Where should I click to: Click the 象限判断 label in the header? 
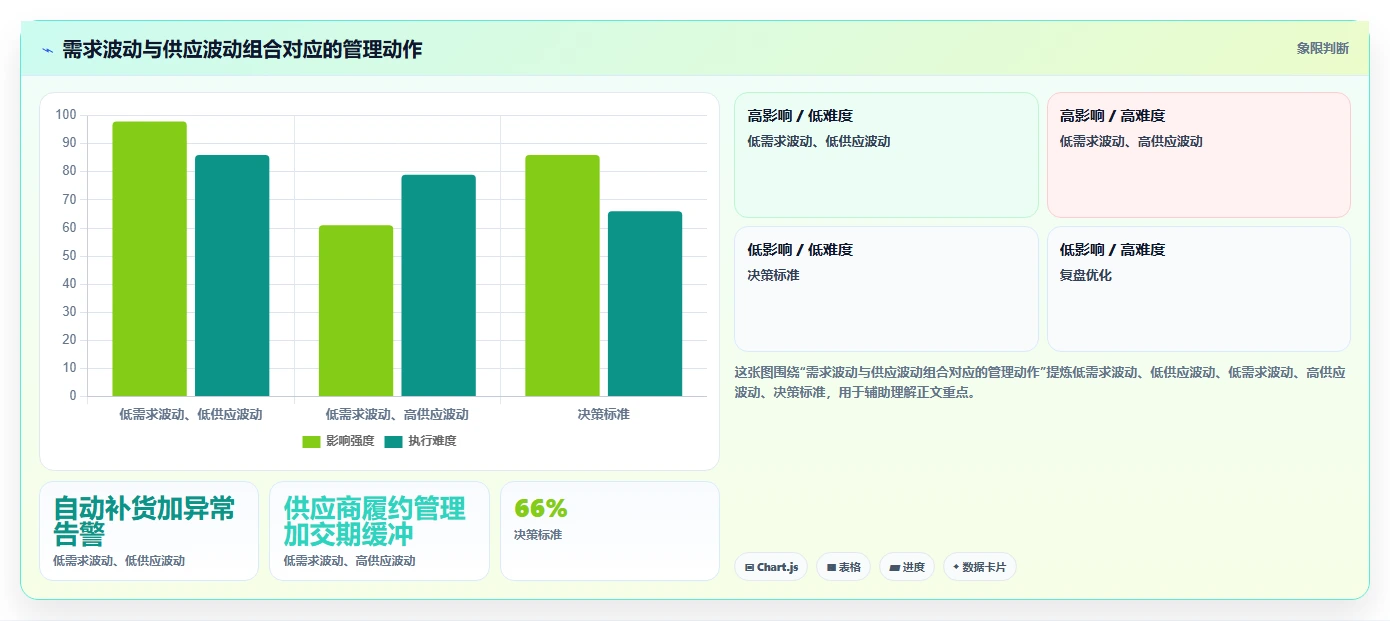pyautogui.click(x=1322, y=48)
